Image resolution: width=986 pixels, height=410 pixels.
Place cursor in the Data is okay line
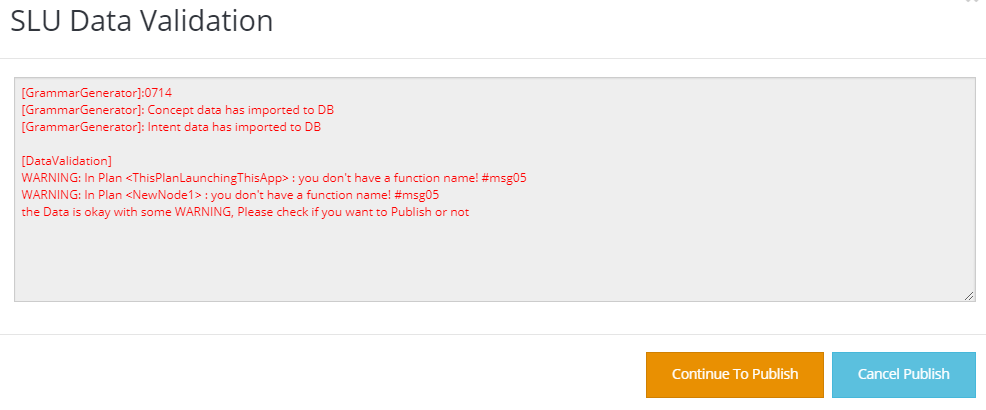click(245, 212)
